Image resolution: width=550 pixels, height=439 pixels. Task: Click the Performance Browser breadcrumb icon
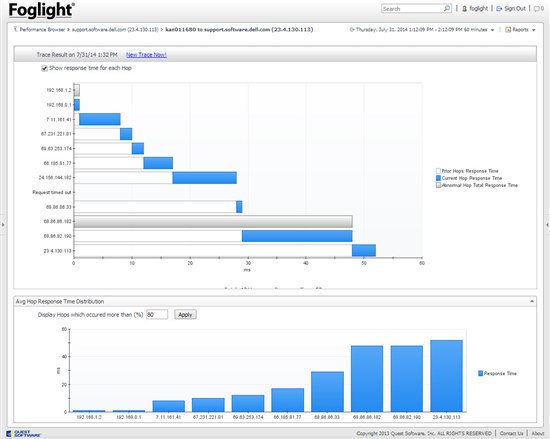click(x=15, y=29)
